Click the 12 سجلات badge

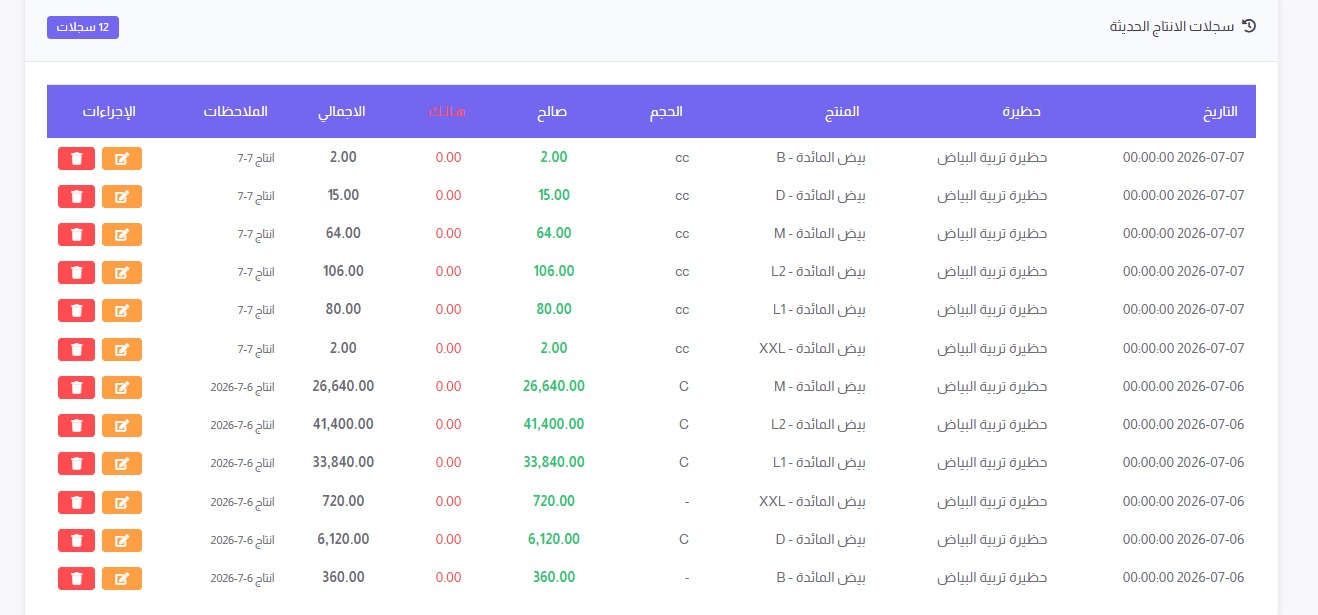[x=83, y=27]
